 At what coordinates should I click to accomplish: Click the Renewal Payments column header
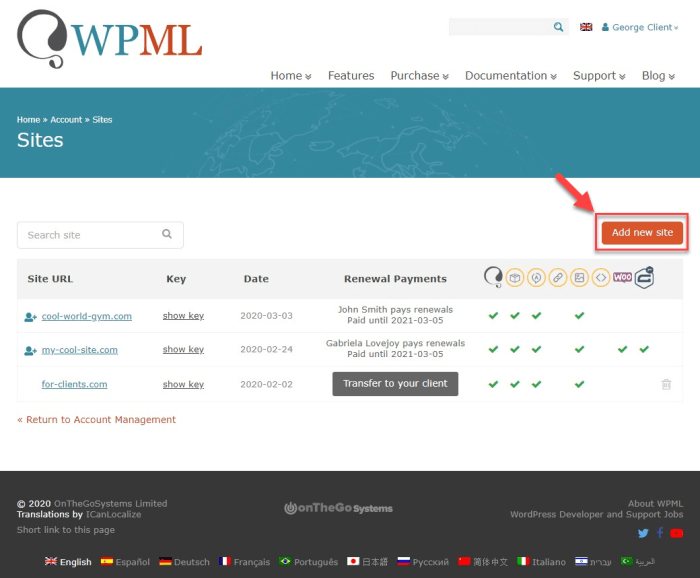click(395, 279)
